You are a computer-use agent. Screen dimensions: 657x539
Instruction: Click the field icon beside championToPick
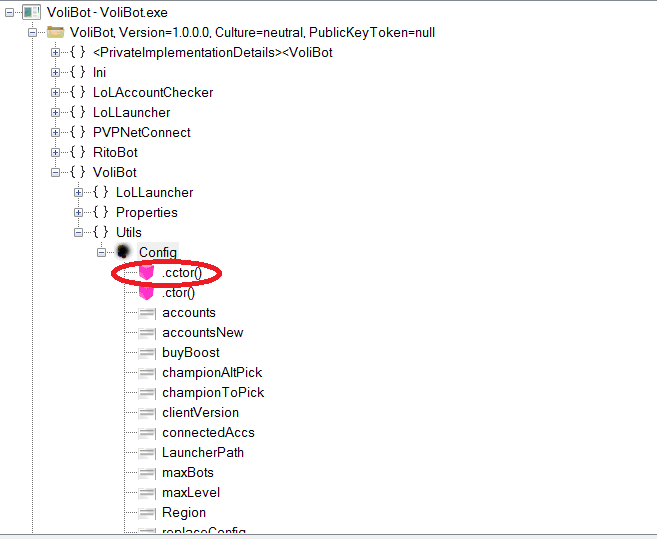point(147,393)
